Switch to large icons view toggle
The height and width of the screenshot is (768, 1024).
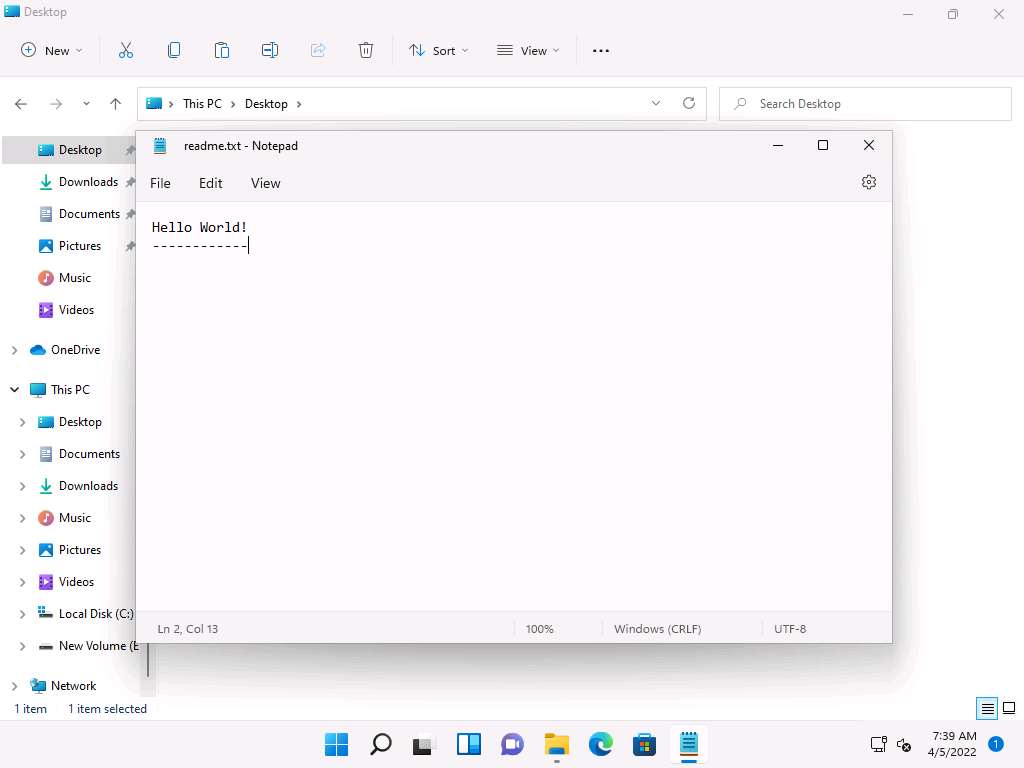point(1008,709)
